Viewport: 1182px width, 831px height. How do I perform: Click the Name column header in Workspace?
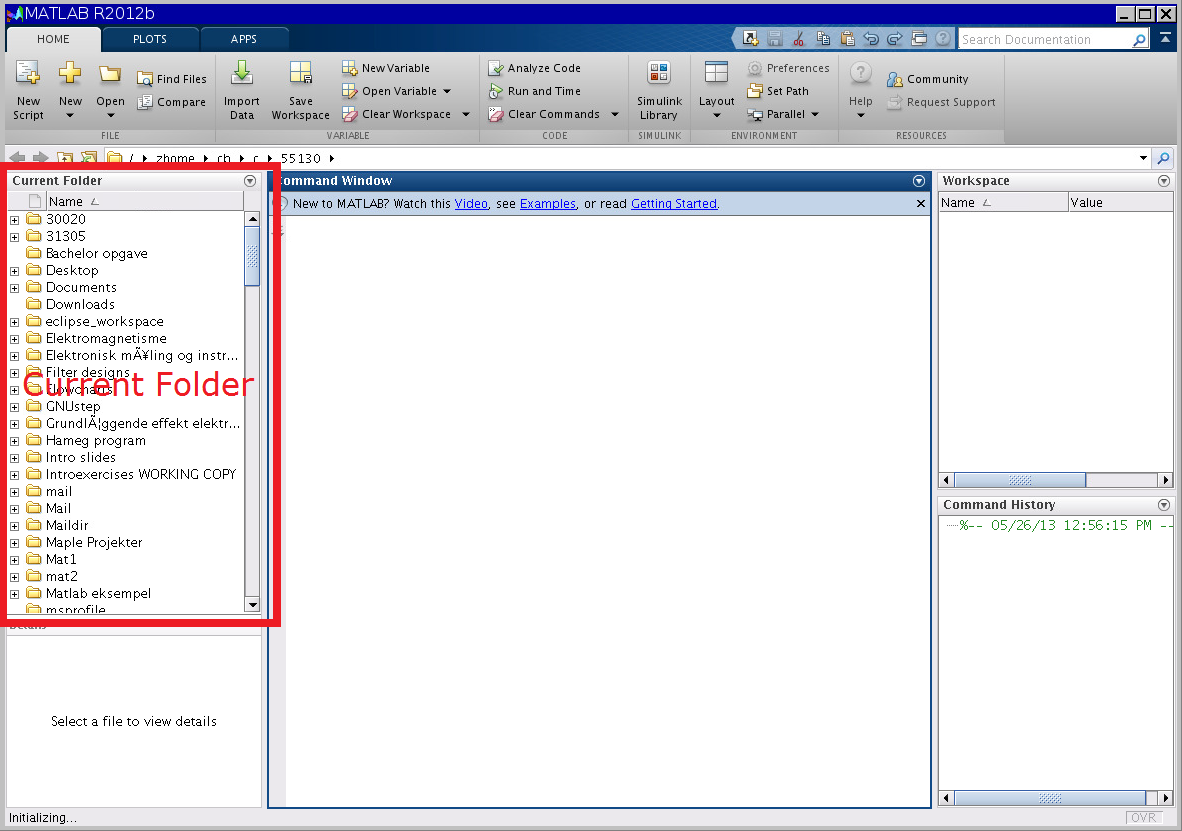1003,203
